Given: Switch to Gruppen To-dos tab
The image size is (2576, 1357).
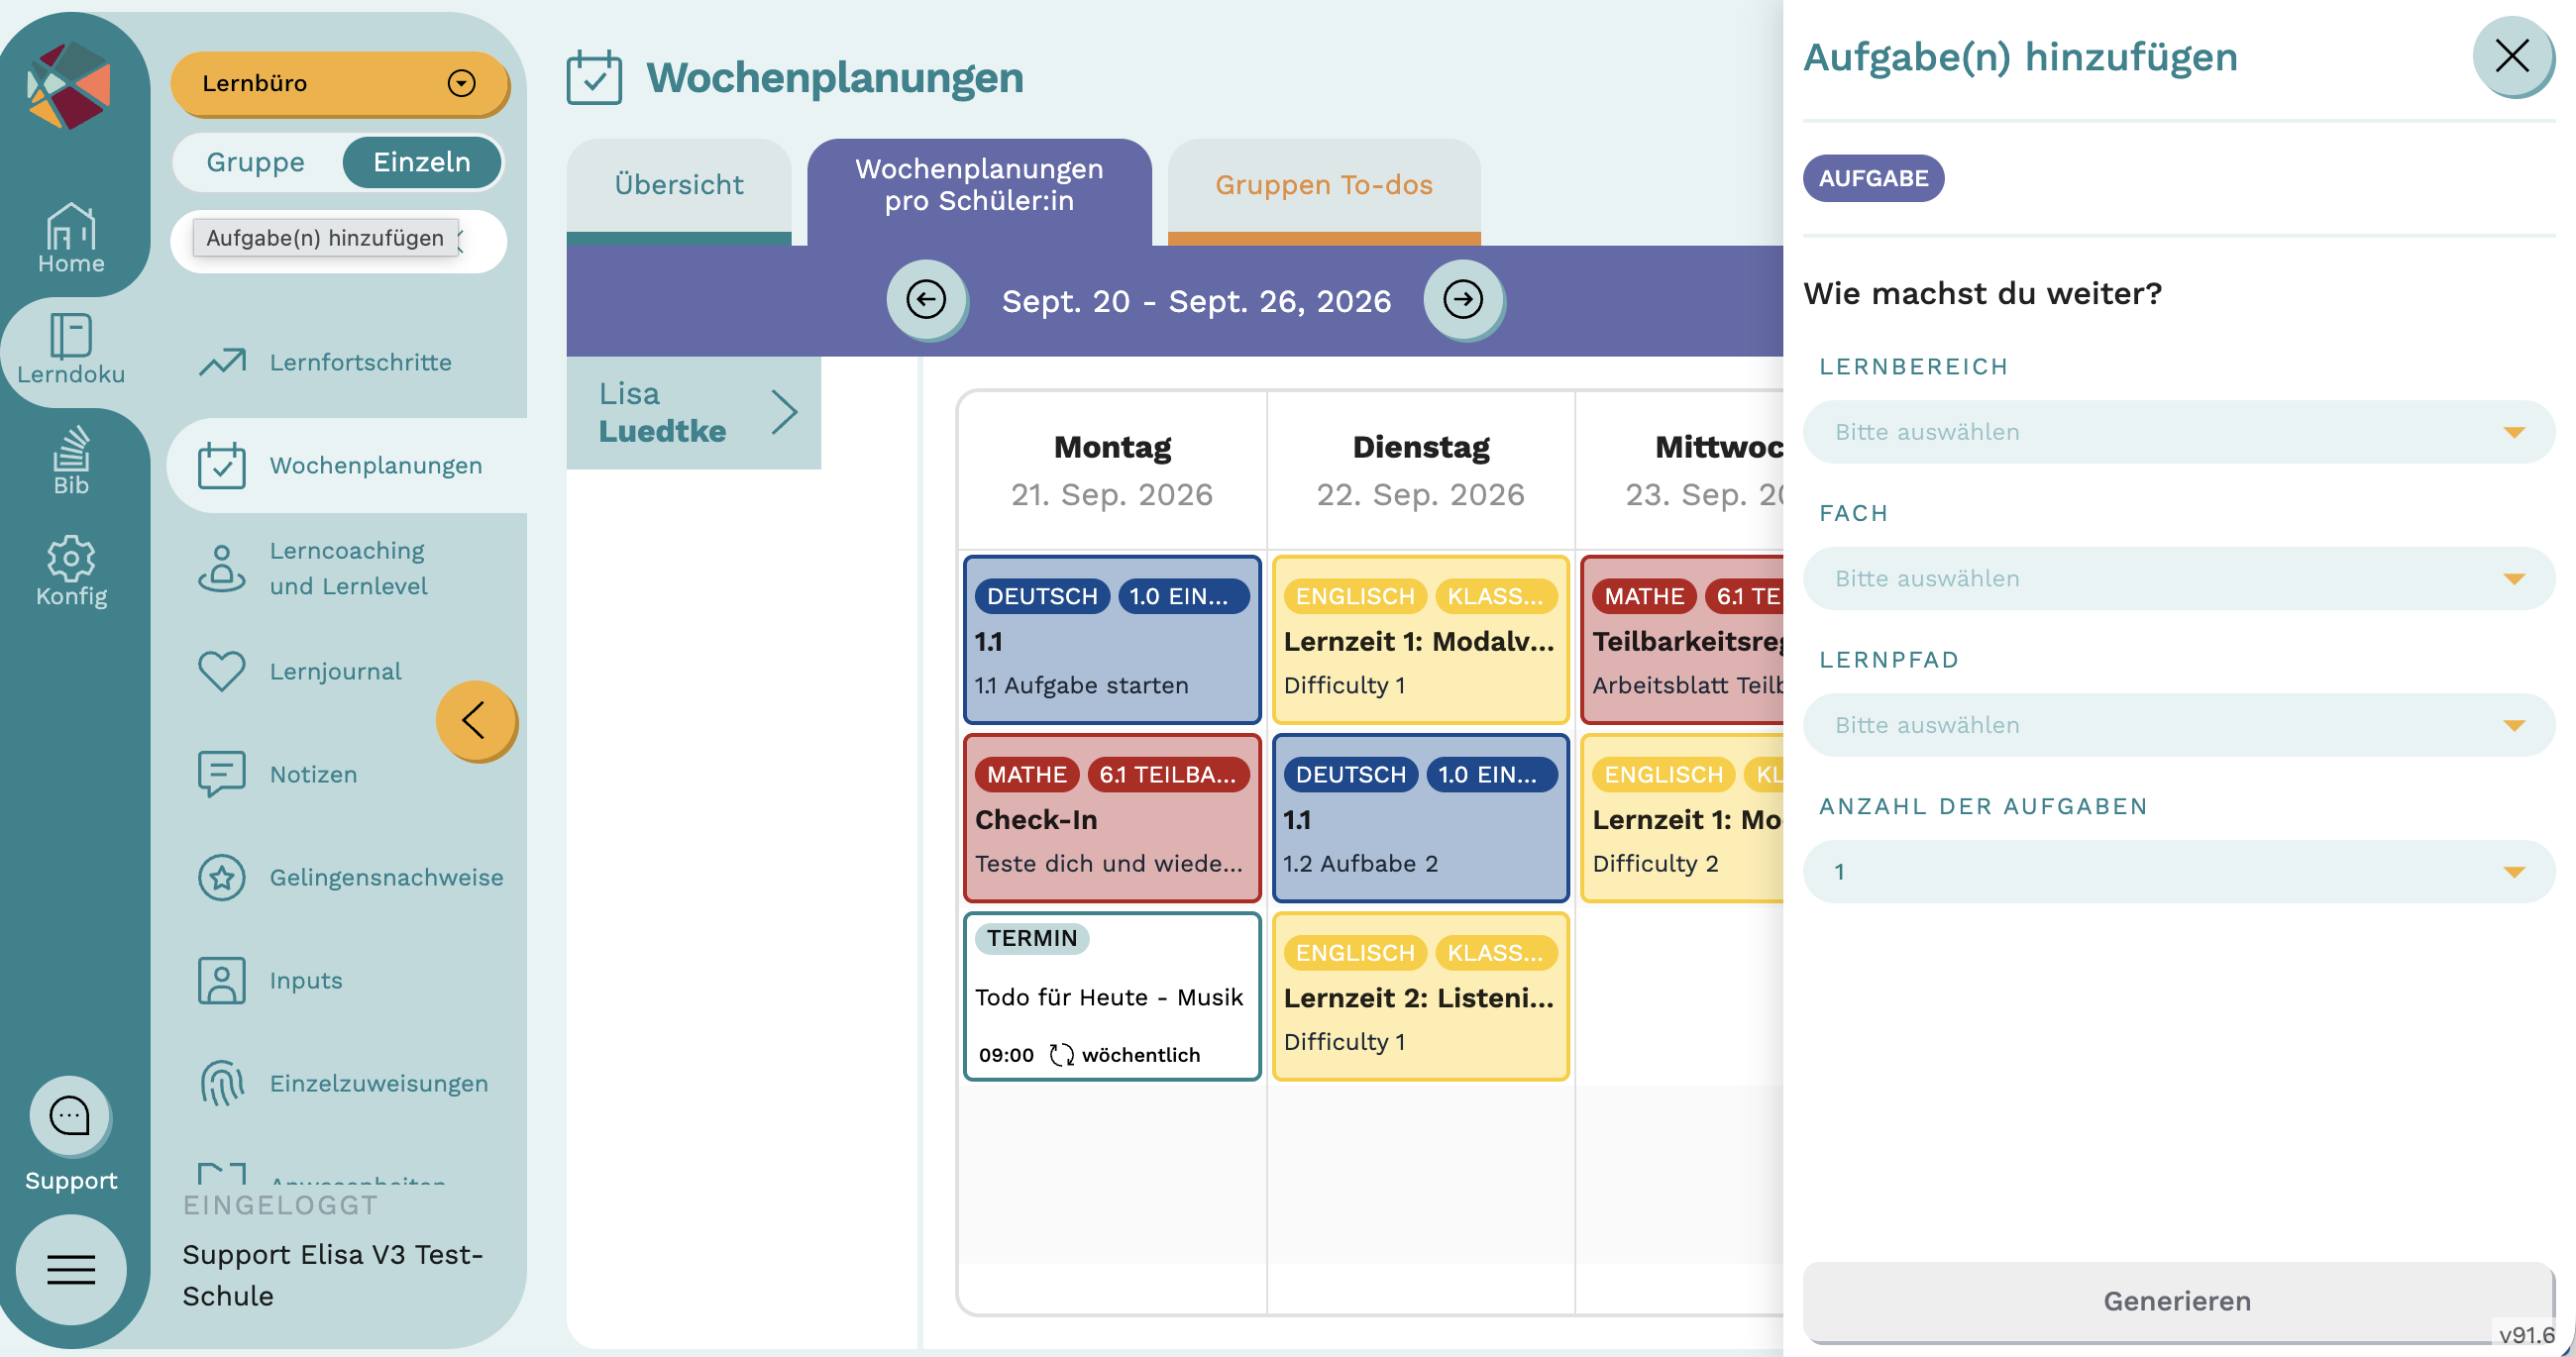Looking at the screenshot, I should point(1324,185).
